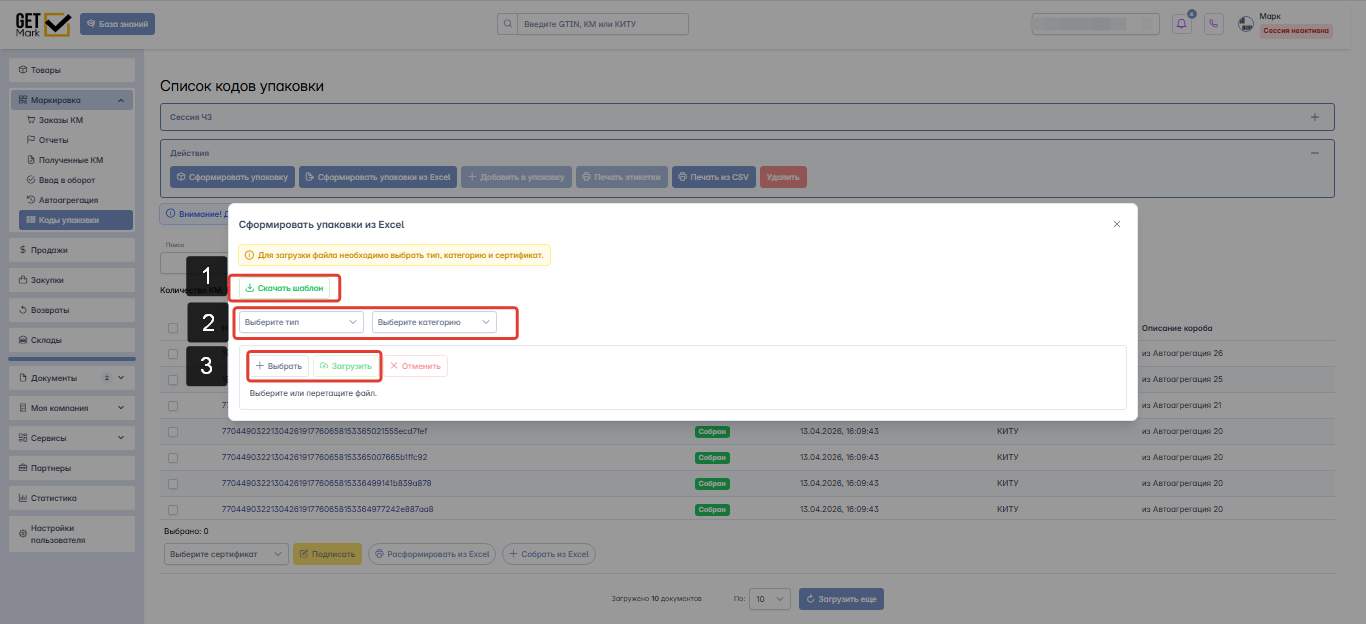Check the row ending 9141b839a878
Viewport: 1366px width, 624px height.
173,484
